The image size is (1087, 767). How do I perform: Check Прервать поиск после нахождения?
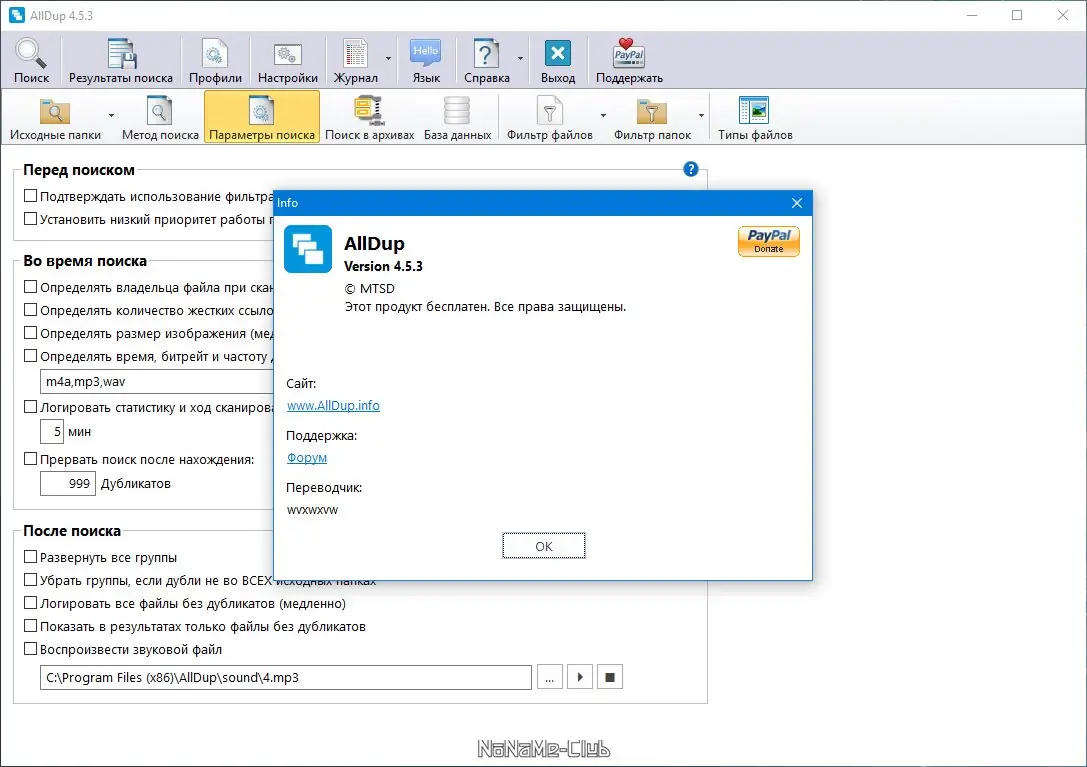[x=31, y=458]
